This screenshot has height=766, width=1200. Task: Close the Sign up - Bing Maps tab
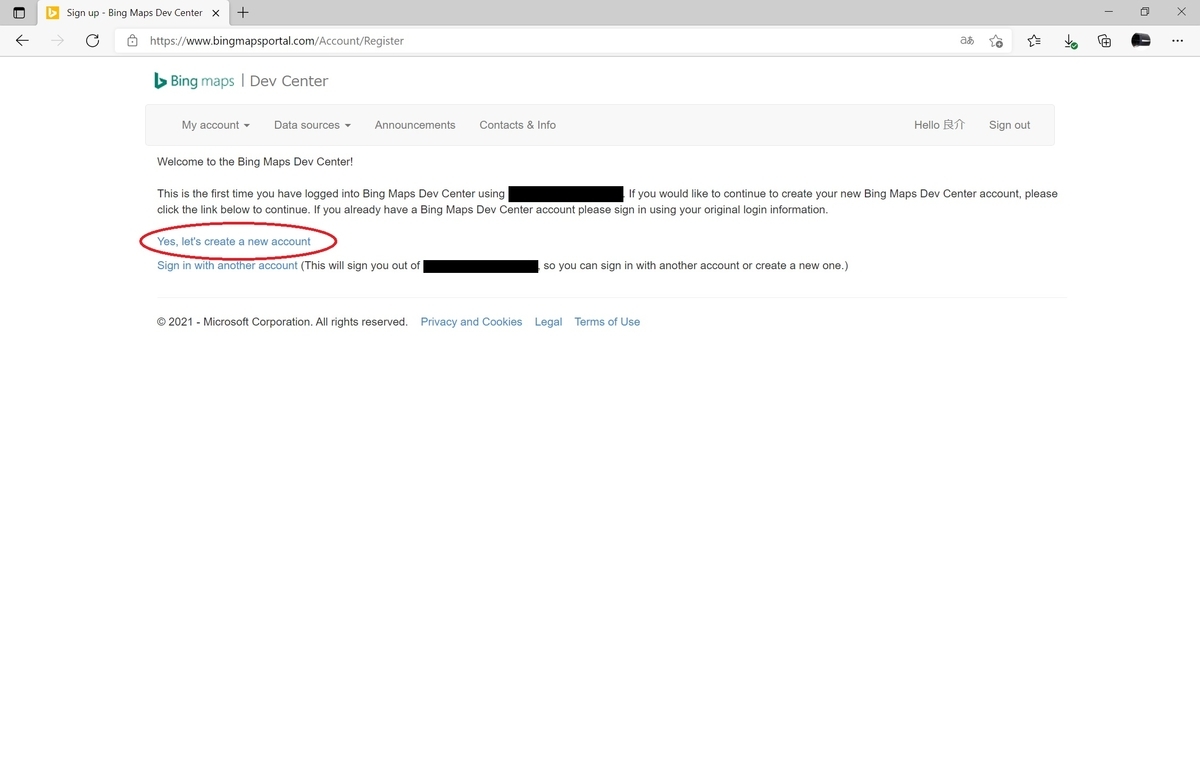pyautogui.click(x=217, y=13)
